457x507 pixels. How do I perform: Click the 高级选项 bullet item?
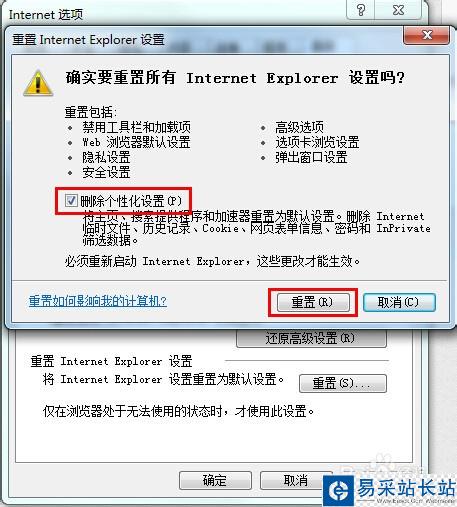click(x=299, y=127)
